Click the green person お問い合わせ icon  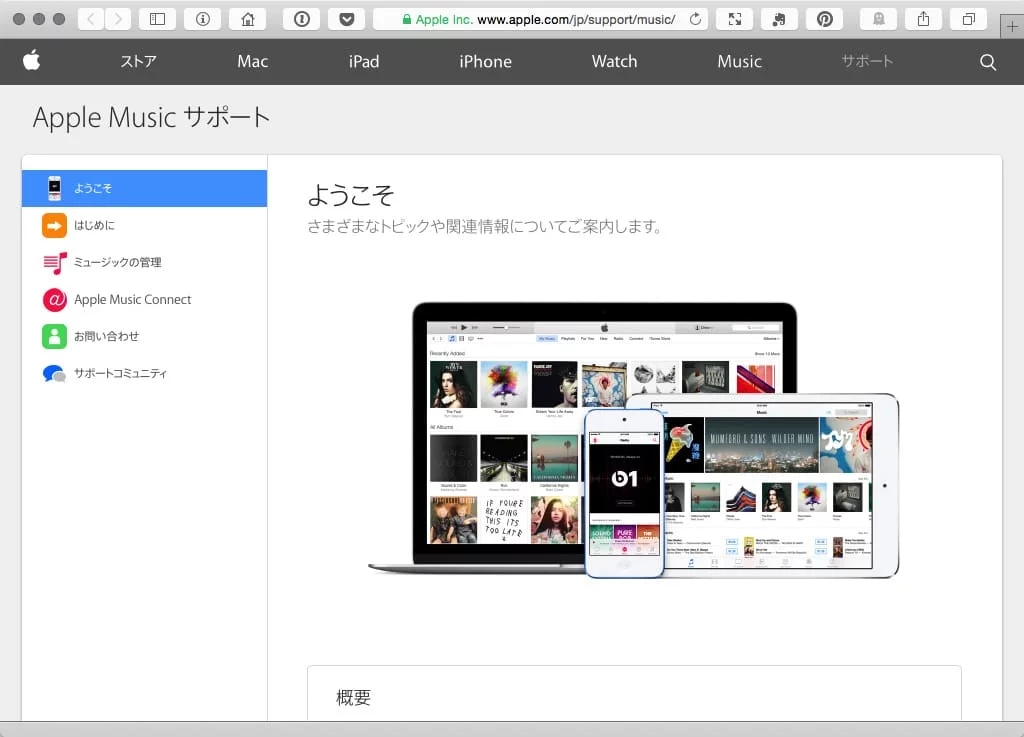tap(54, 337)
